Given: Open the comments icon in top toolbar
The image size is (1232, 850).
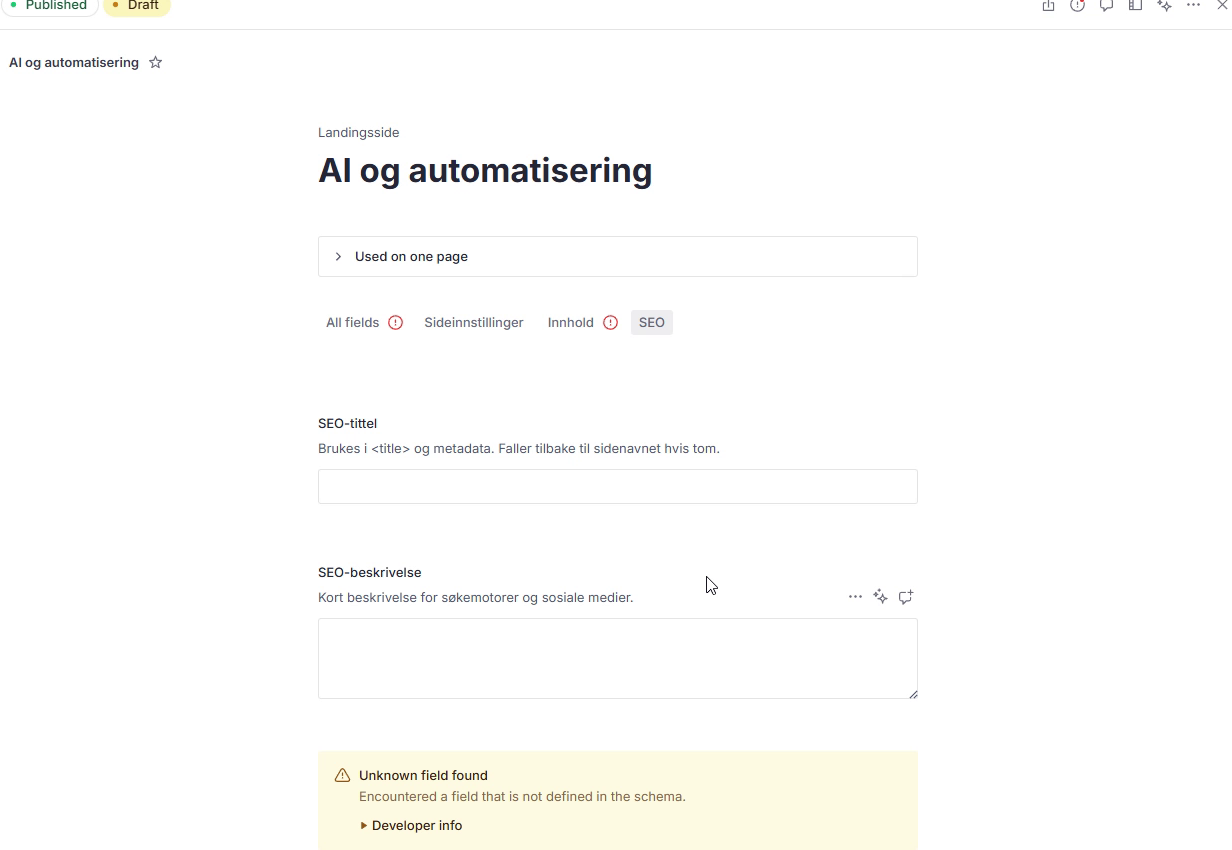Looking at the screenshot, I should point(1106,5).
